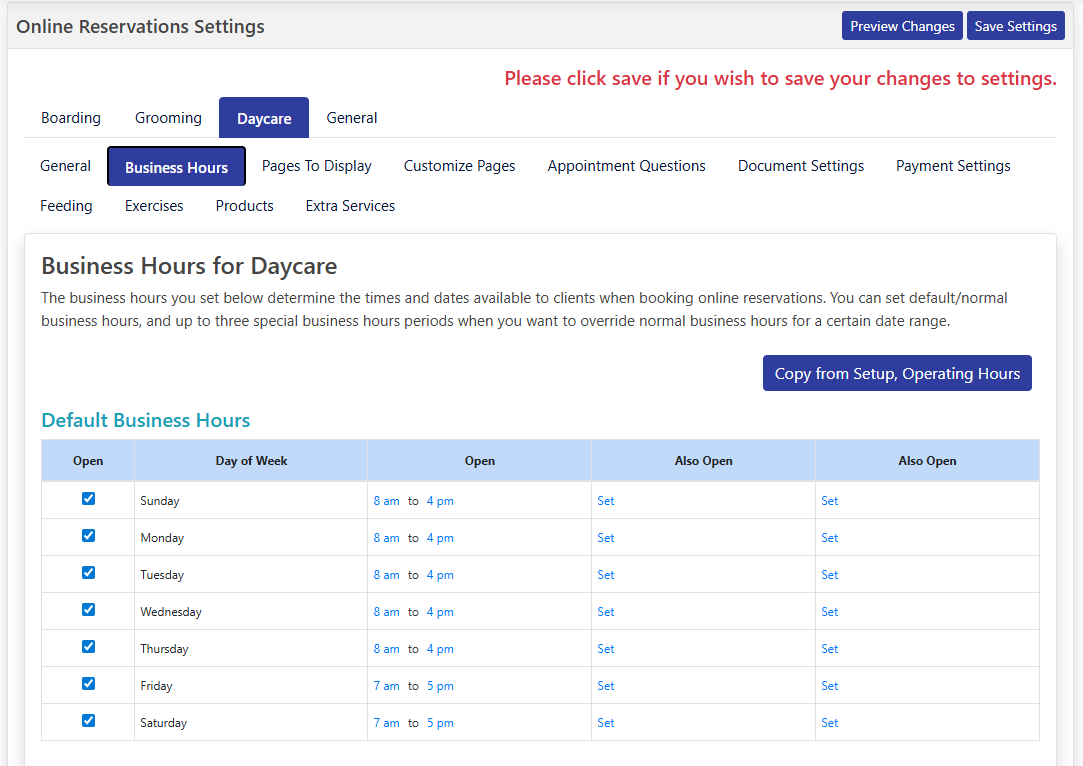1083x766 pixels.
Task: Click the Save Settings button
Action: [1016, 26]
